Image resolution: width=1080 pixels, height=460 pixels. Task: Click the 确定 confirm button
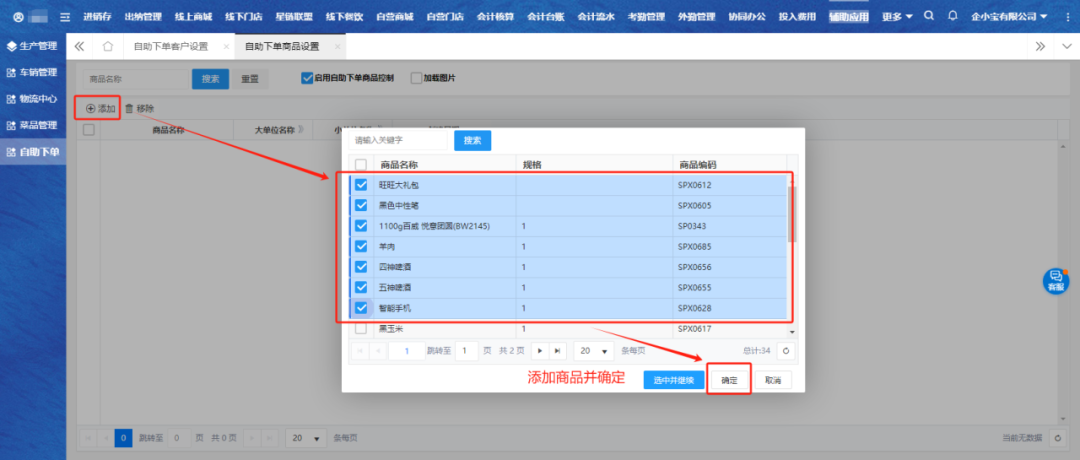pyautogui.click(x=729, y=380)
